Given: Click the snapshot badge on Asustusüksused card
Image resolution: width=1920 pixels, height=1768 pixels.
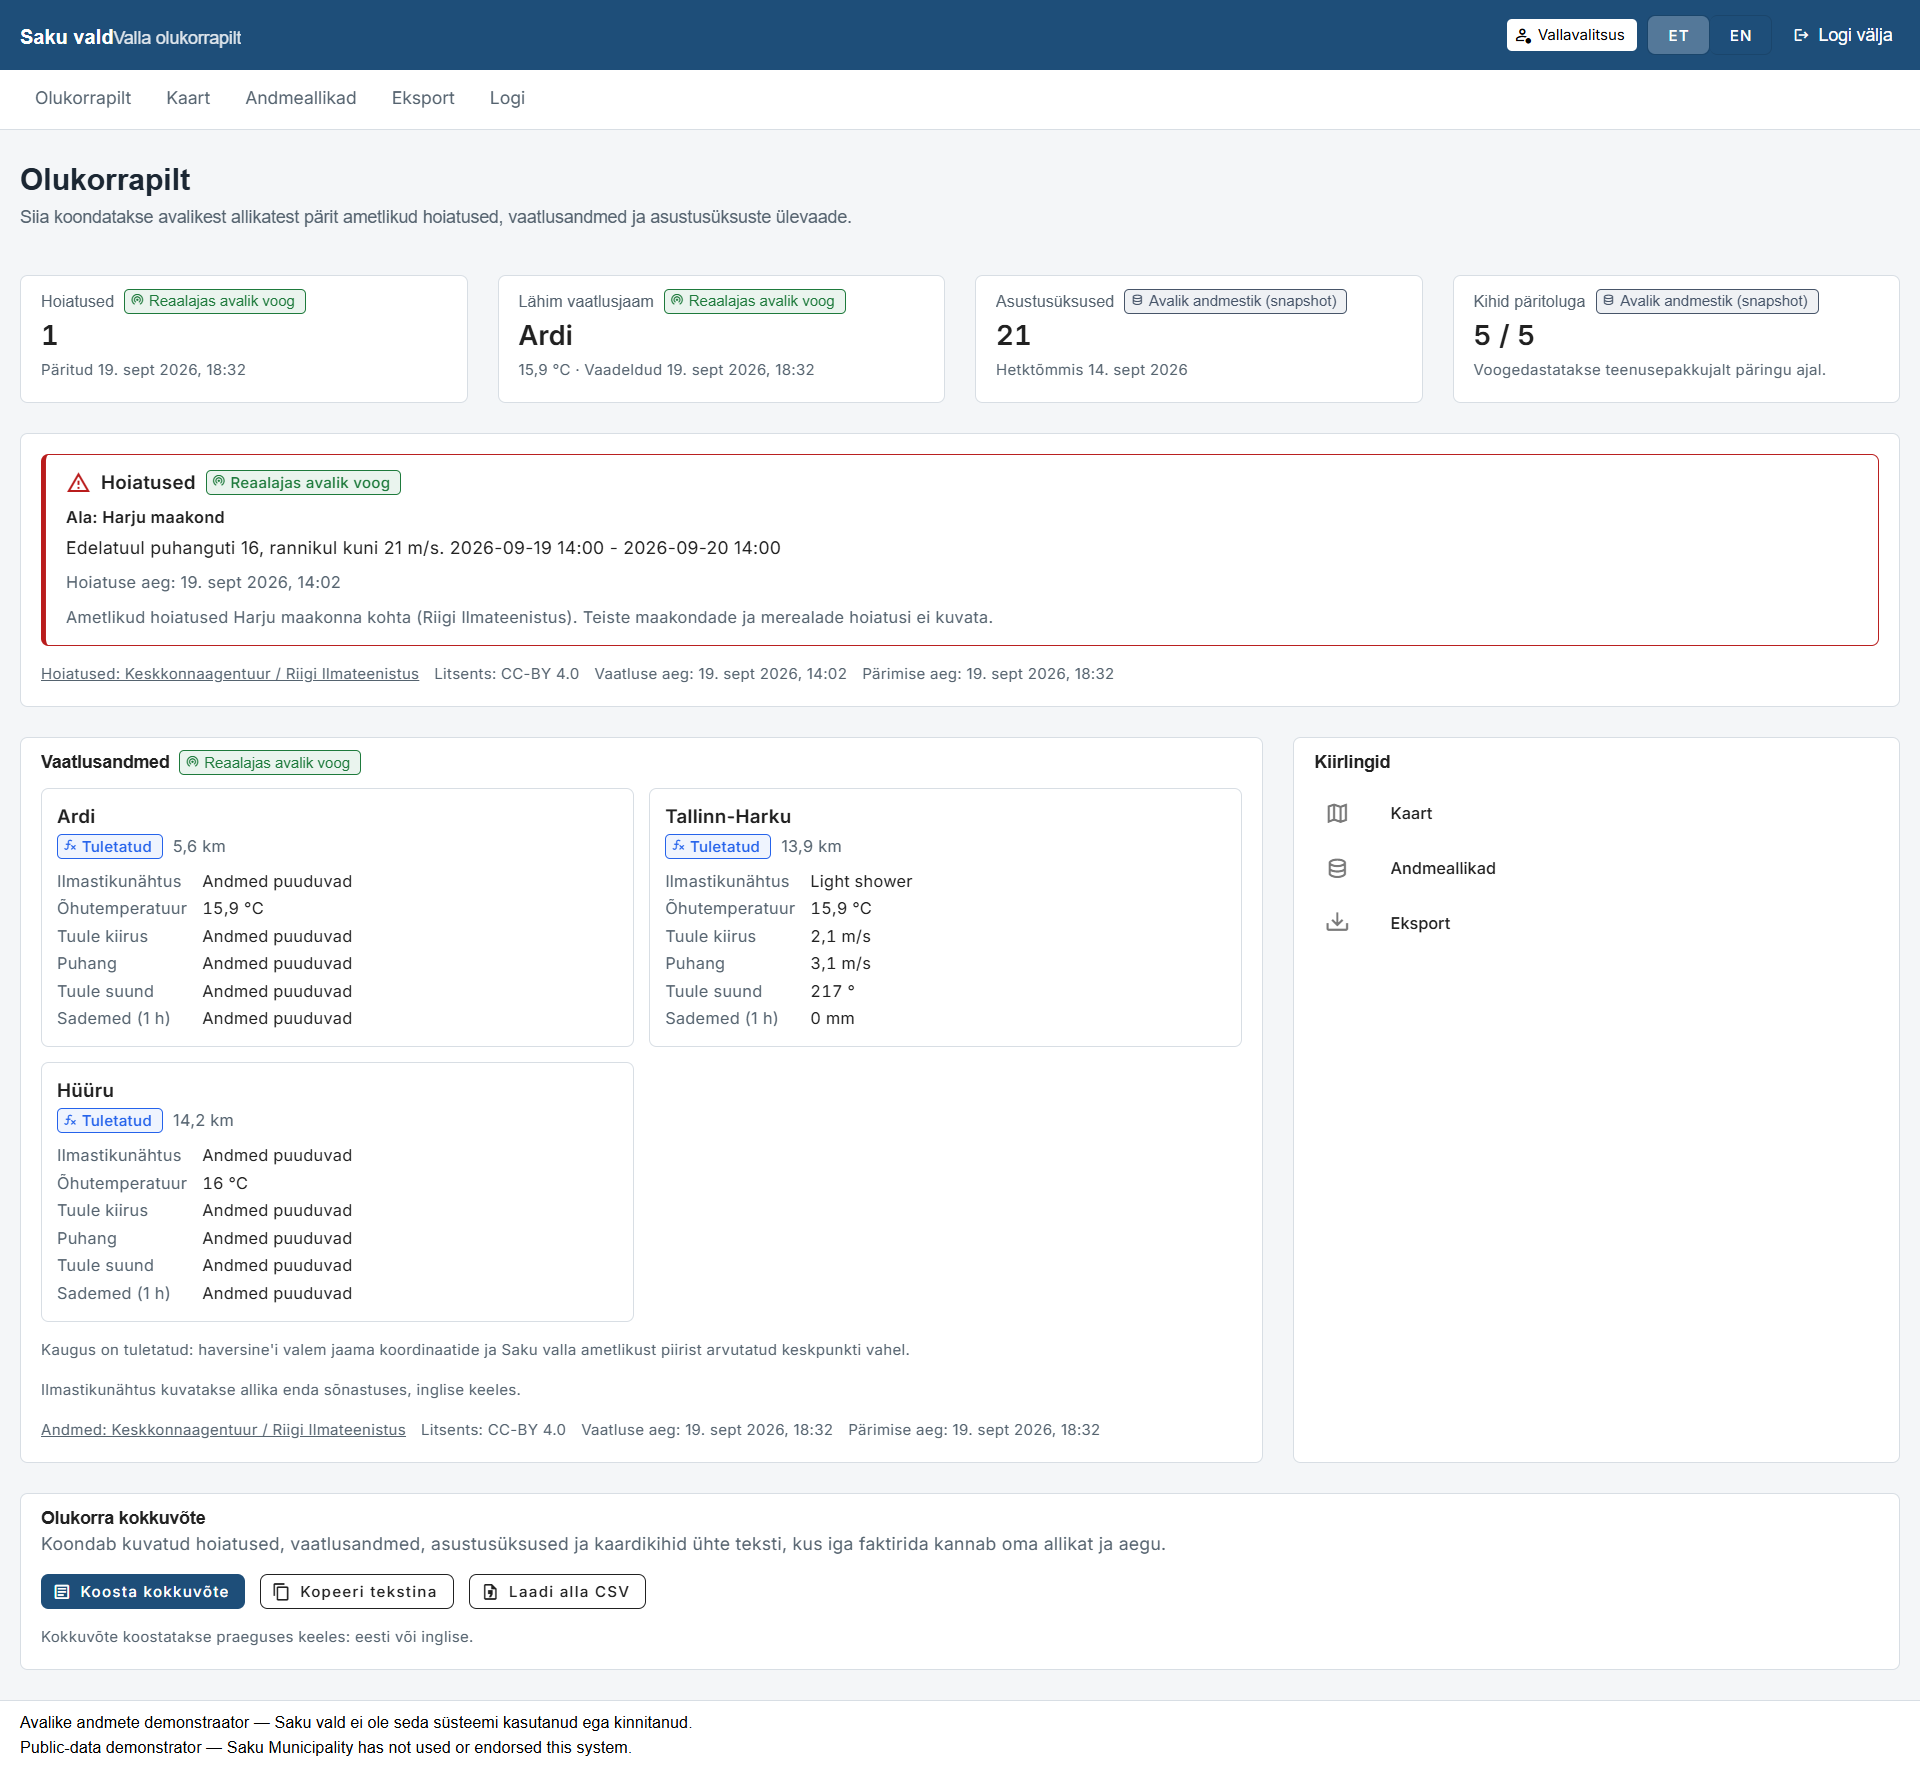Looking at the screenshot, I should 1235,301.
